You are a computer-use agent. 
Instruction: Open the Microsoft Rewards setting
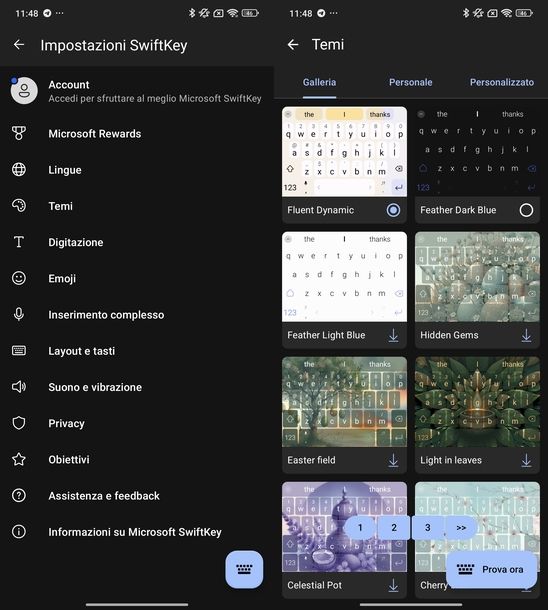point(137,133)
